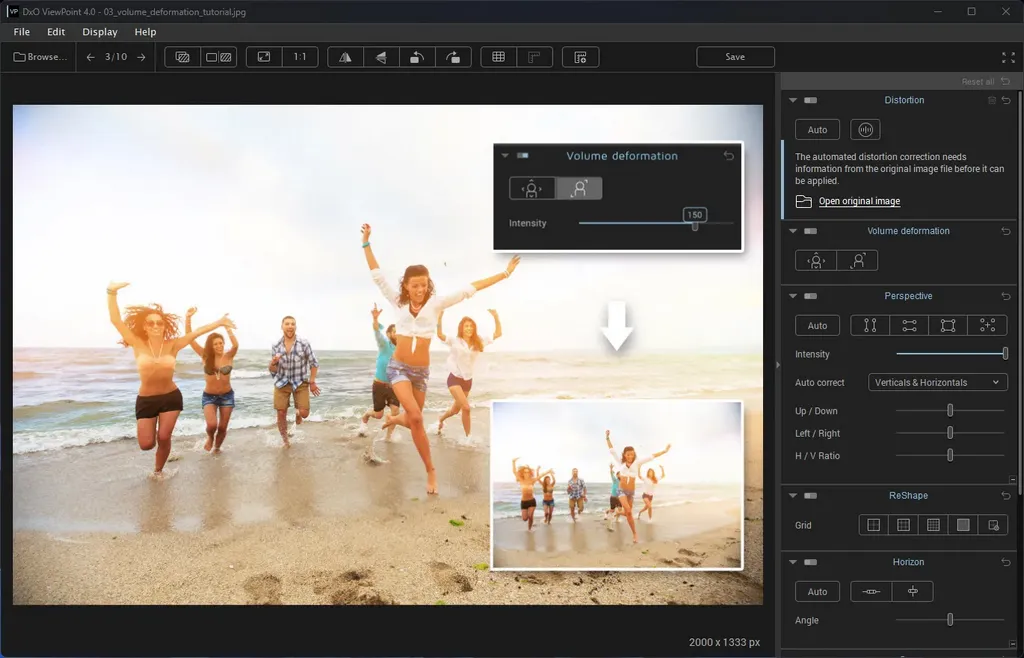The height and width of the screenshot is (658, 1024).
Task: Select the manual distortion correction icon
Action: tap(865, 130)
